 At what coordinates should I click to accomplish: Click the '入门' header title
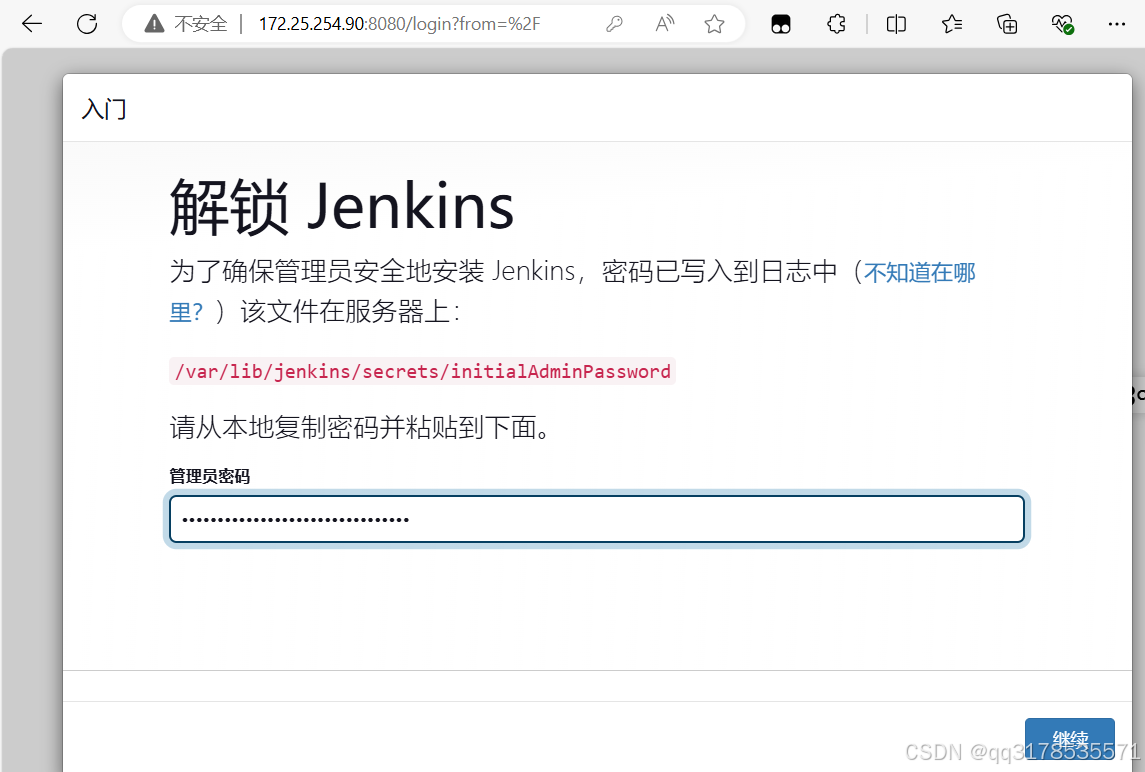click(x=104, y=109)
